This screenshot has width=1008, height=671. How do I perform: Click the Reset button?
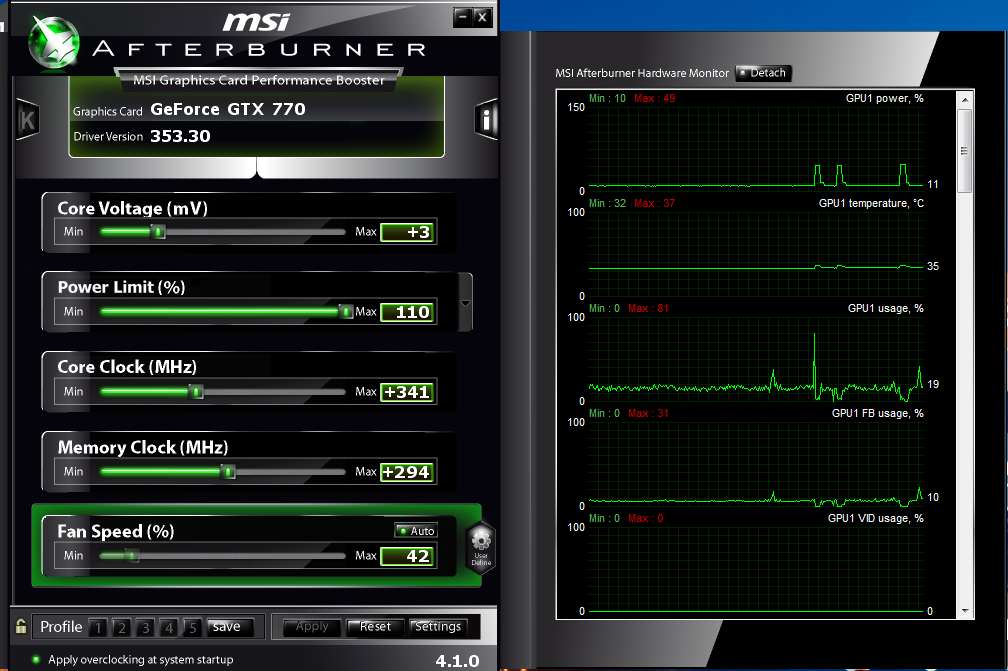(375, 627)
